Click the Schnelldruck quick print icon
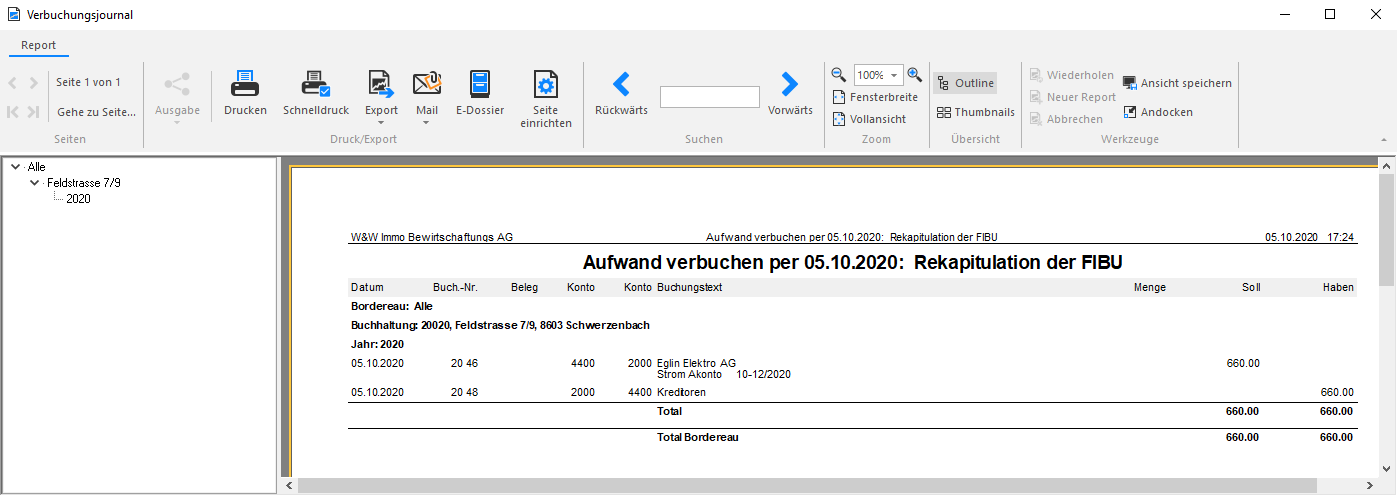This screenshot has height=497, width=1397. tap(316, 84)
